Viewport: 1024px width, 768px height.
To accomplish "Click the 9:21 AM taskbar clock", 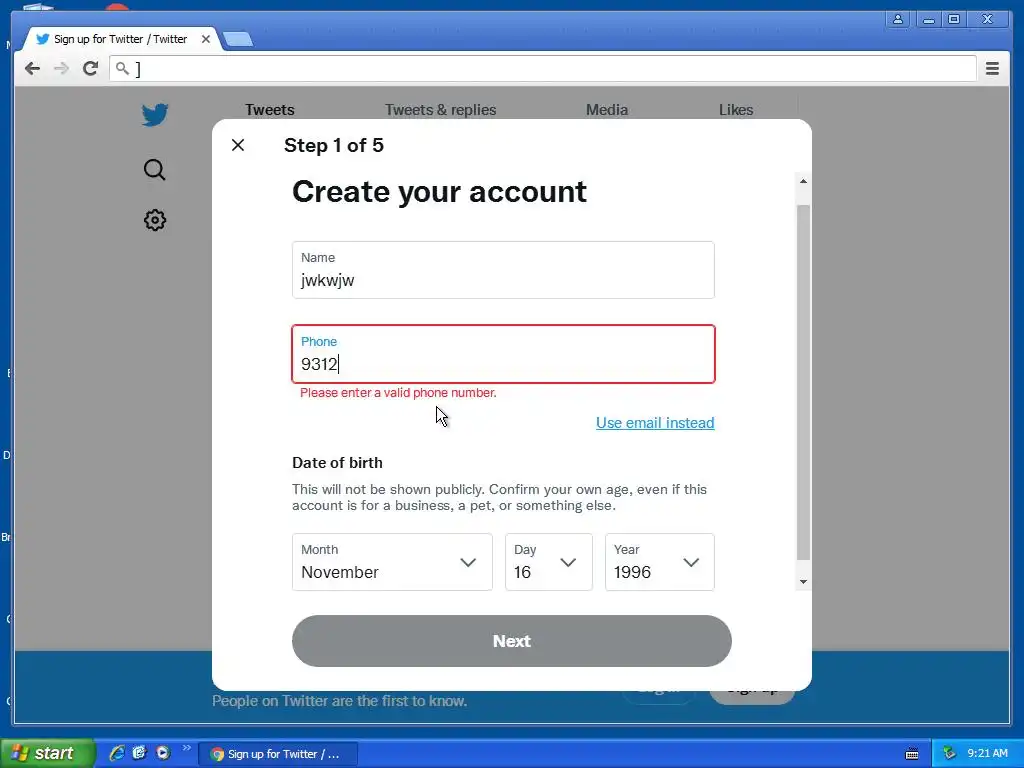I will pyautogui.click(x=987, y=754).
